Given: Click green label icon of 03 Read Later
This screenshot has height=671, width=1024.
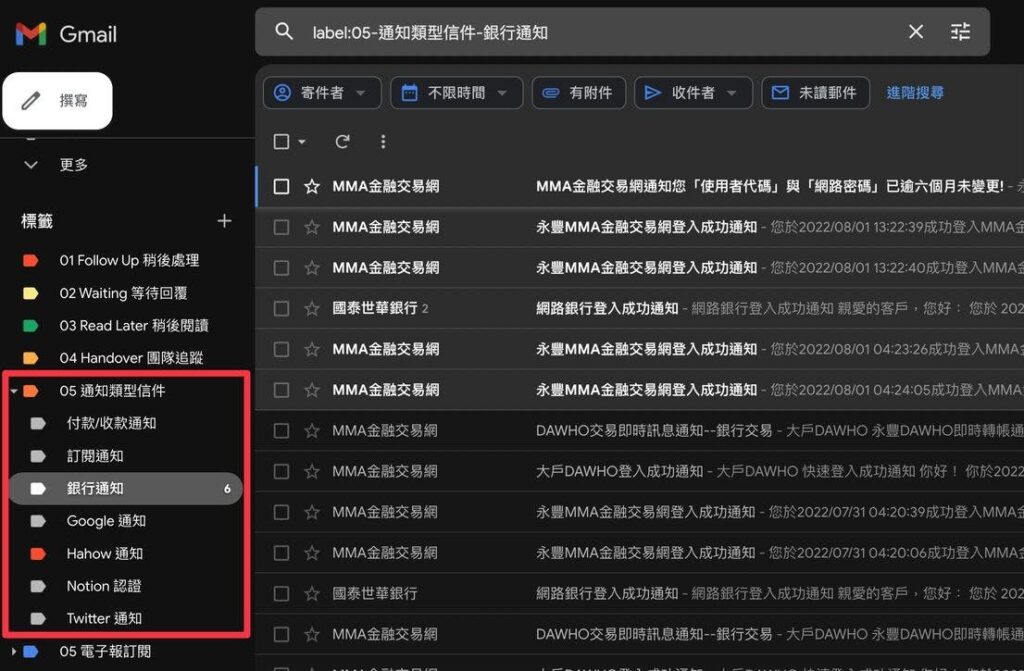Looking at the screenshot, I should tap(31, 325).
